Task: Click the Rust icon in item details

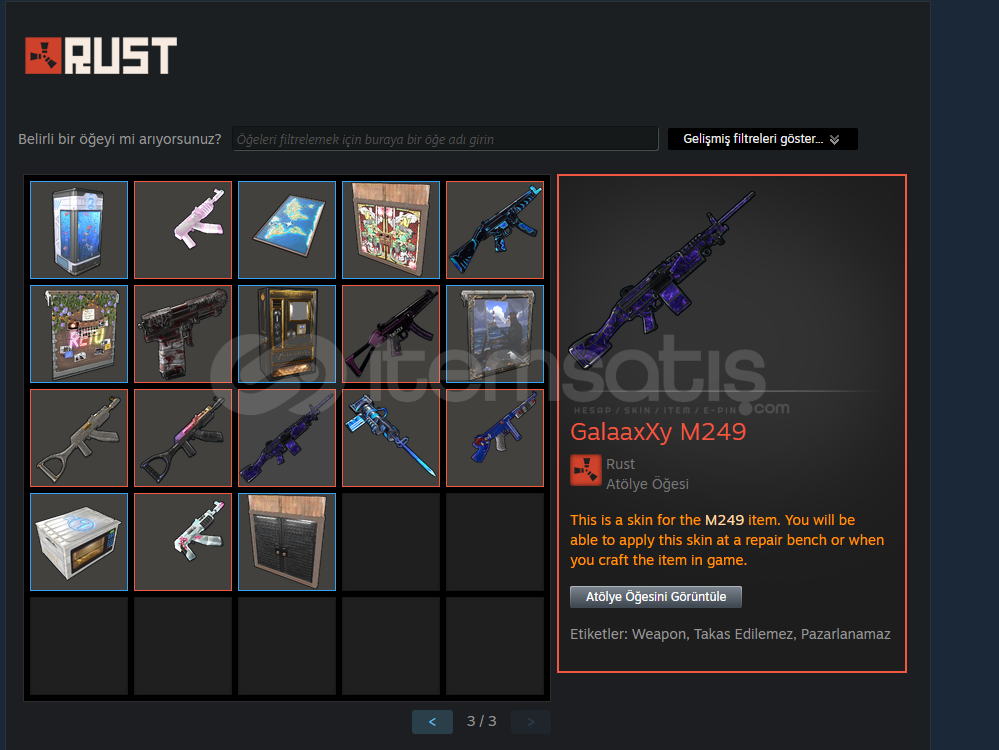Action: coord(586,470)
